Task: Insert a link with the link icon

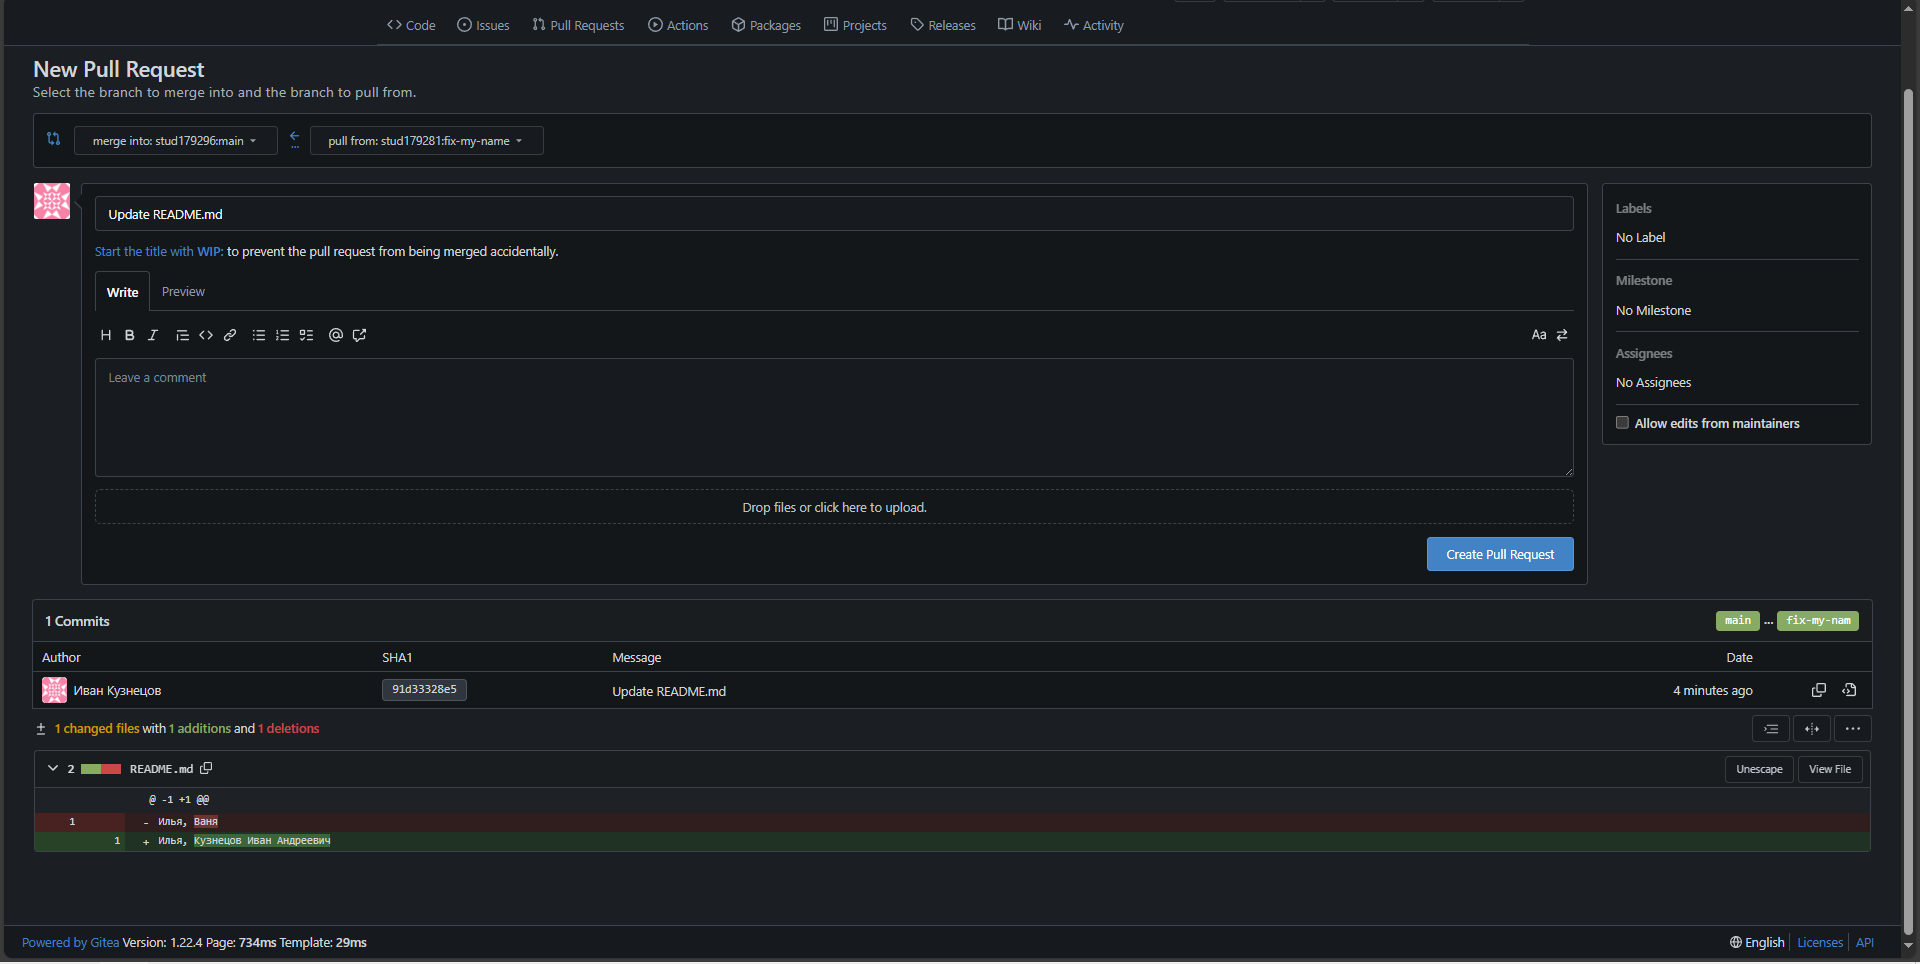Action: [x=230, y=336]
